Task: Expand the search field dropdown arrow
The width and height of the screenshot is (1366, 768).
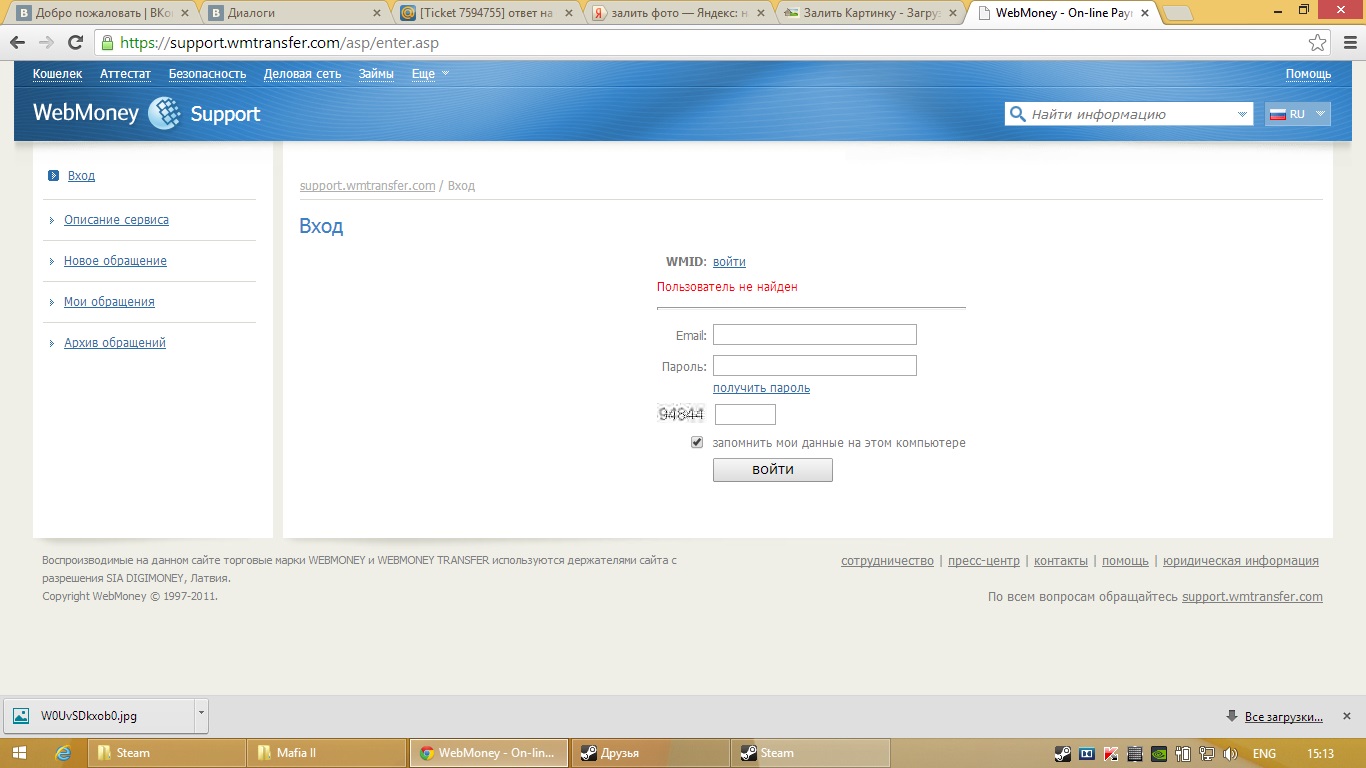Action: pos(1243,114)
